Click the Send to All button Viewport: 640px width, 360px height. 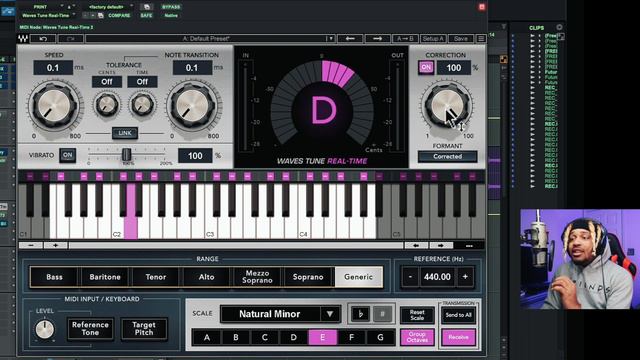tap(458, 315)
